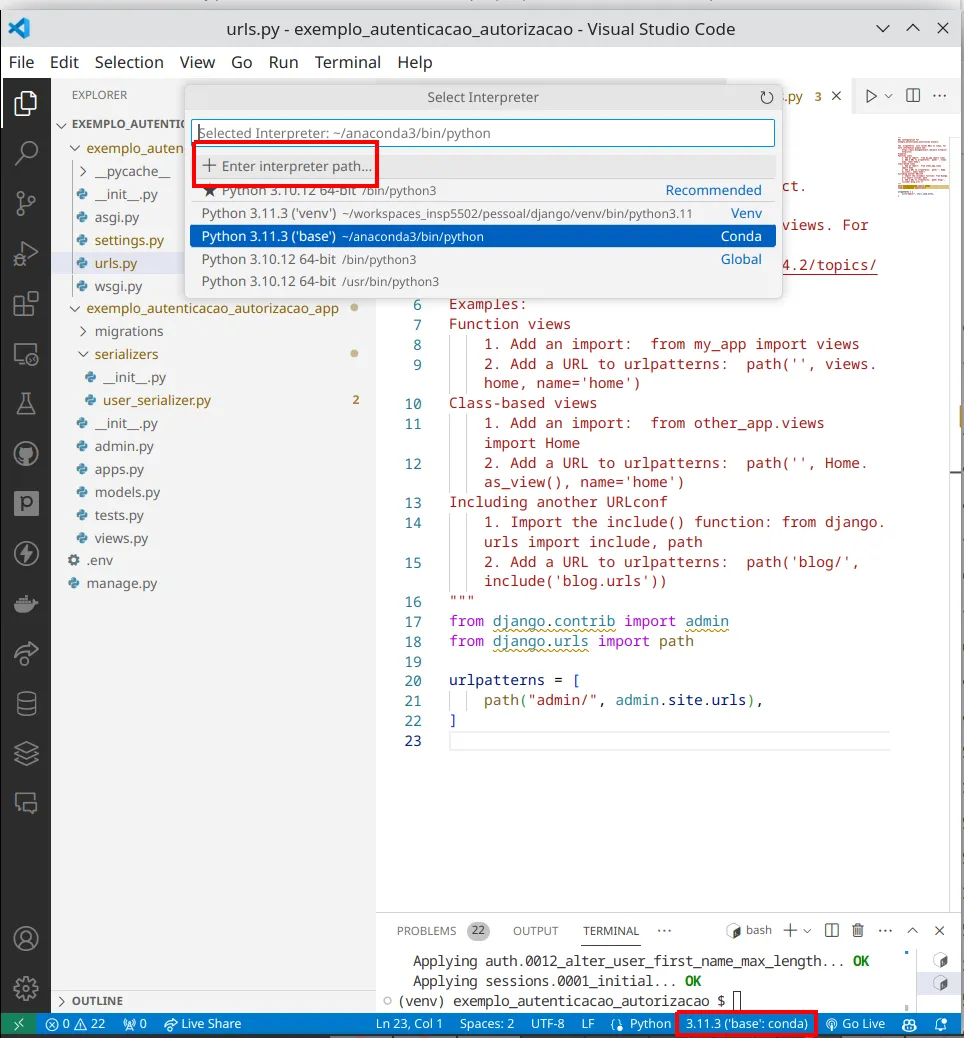Collapse the EXEMPLO_AUTENTIC root folder
Image resolution: width=964 pixels, height=1038 pixels.
click(x=62, y=124)
